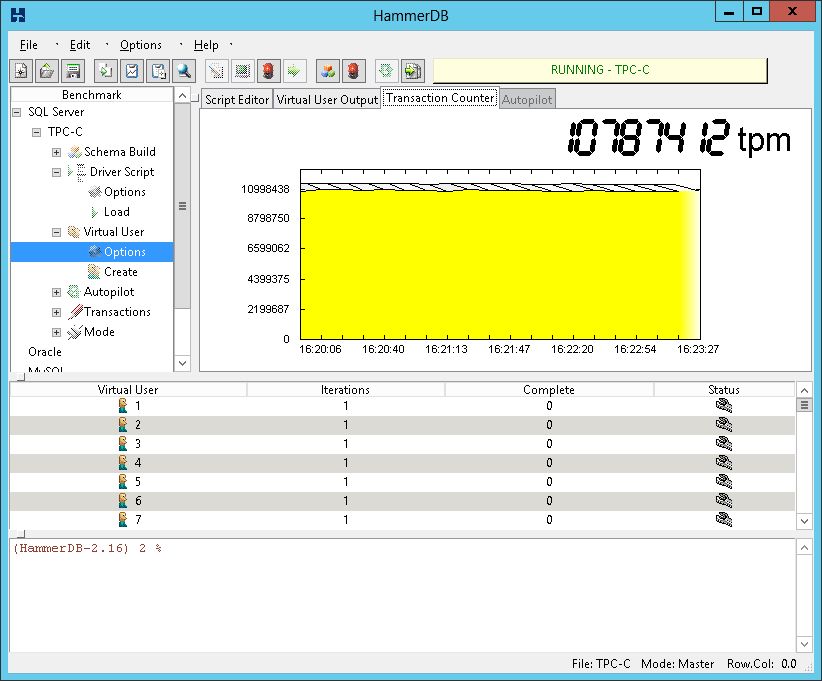The image size is (822, 681).
Task: Click the benchmark tree scroll up arrow
Action: tap(182, 95)
